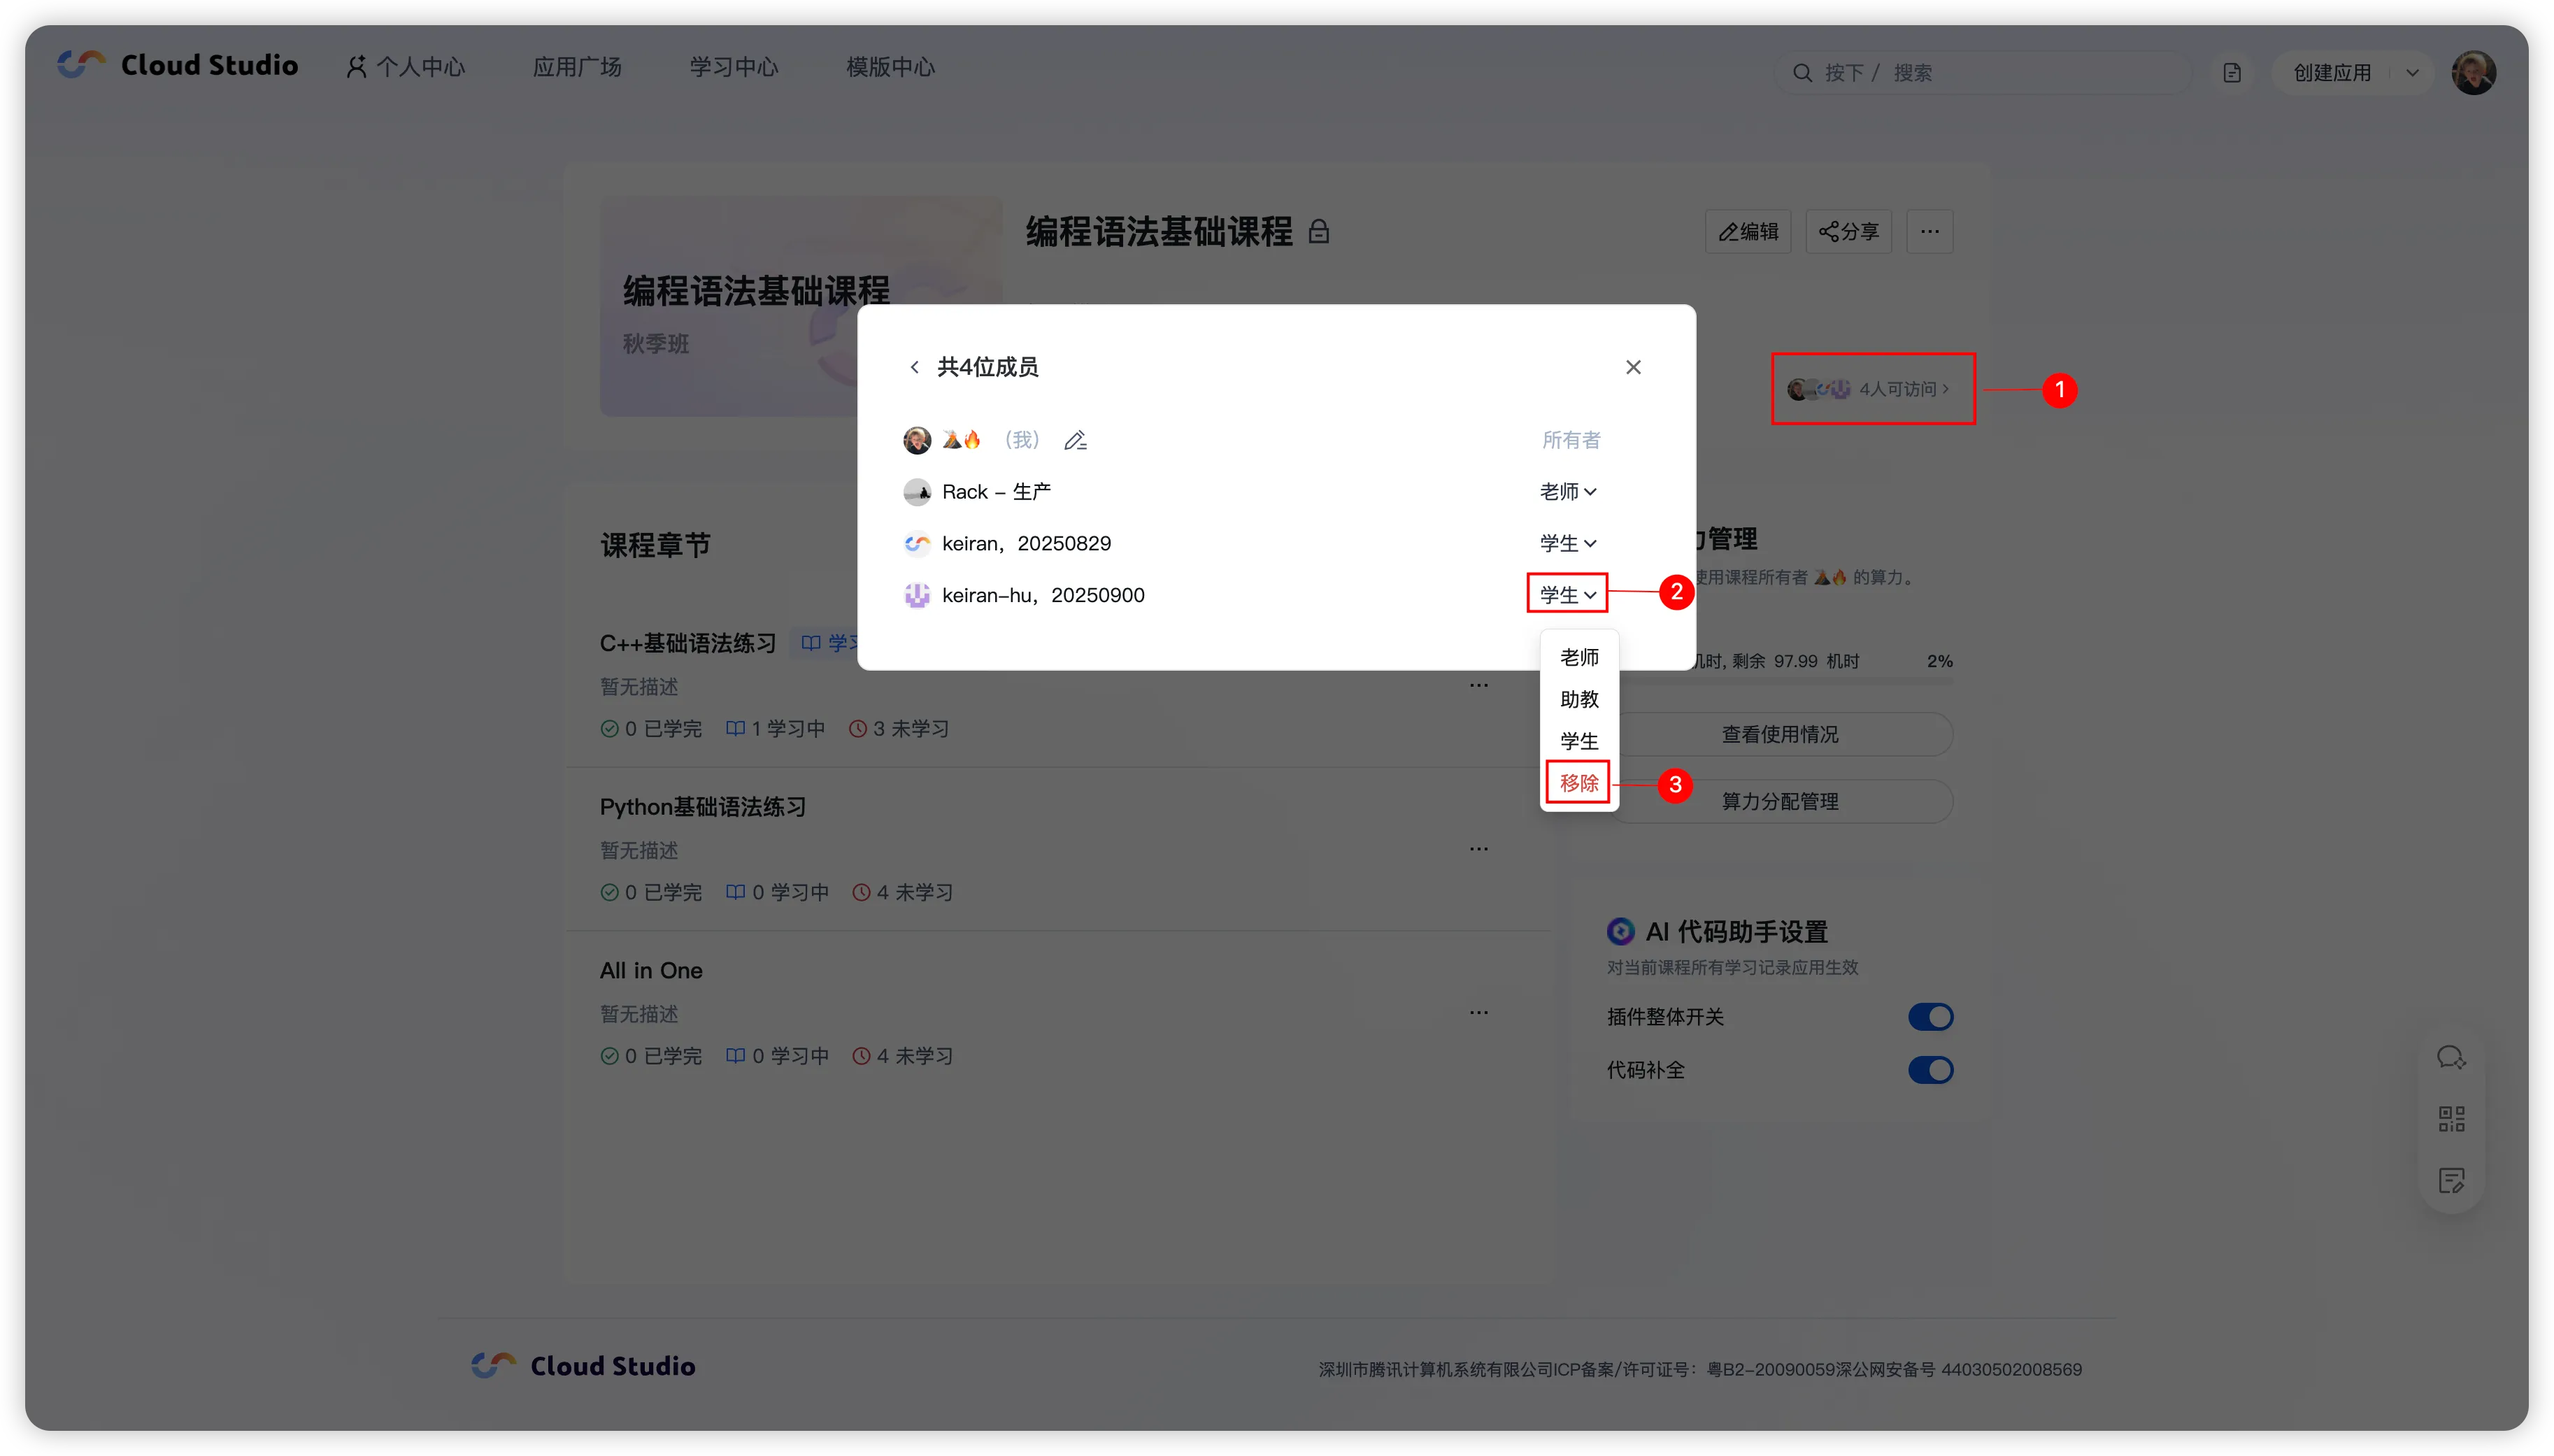The width and height of the screenshot is (2554, 1456).
Task: Click the 查看使用情况 button
Action: tap(1779, 734)
